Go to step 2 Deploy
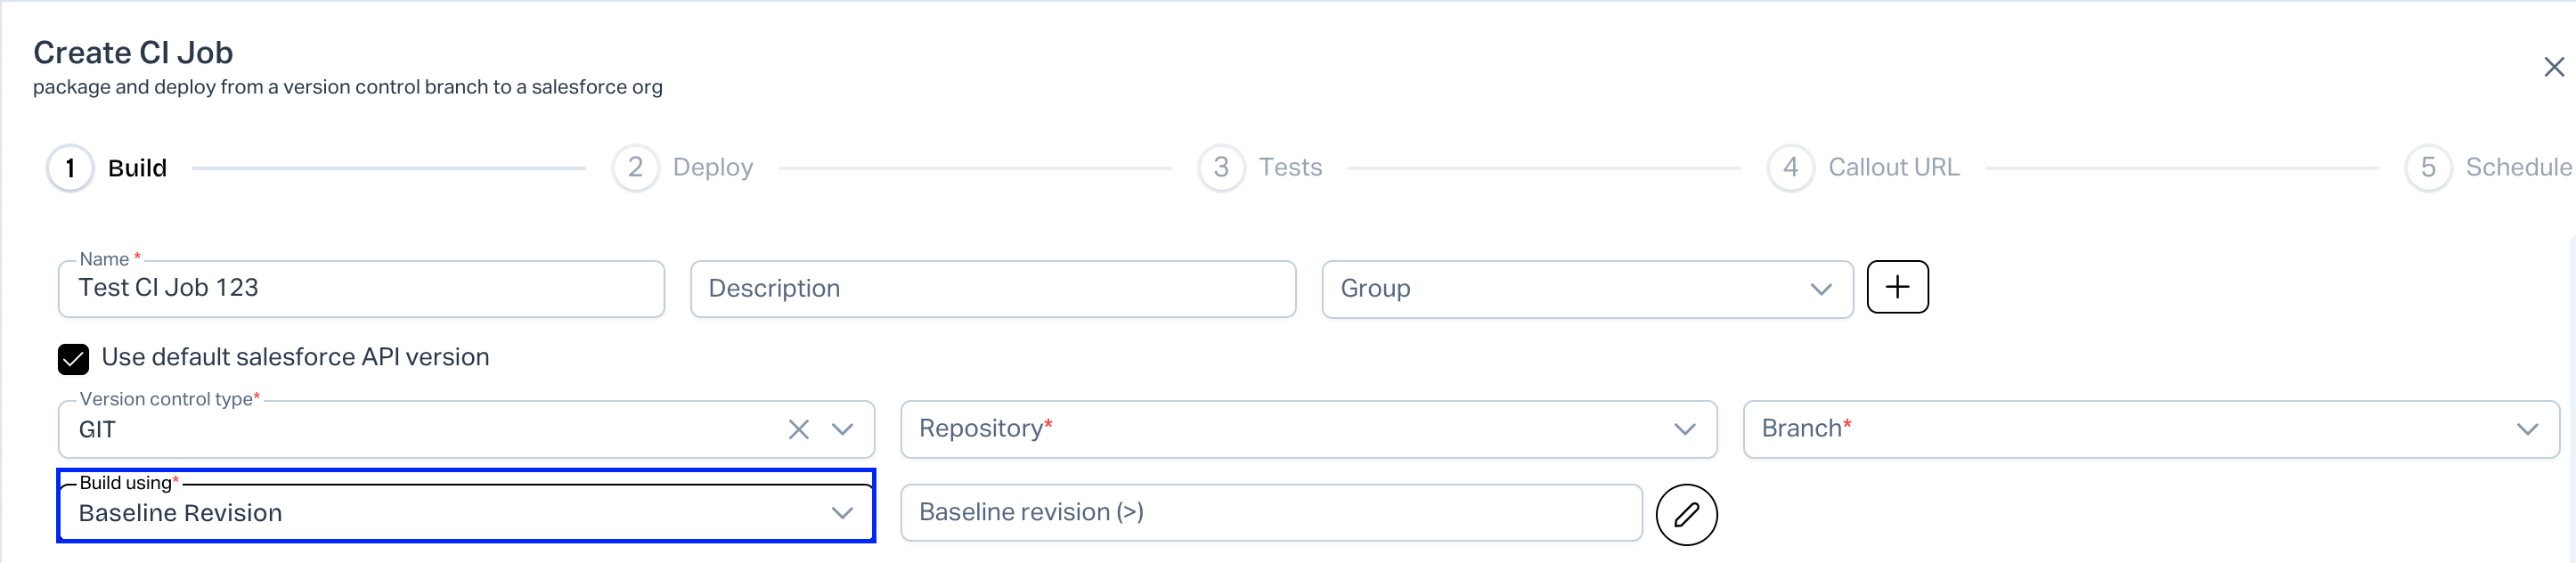2576x563 pixels. 712,168
